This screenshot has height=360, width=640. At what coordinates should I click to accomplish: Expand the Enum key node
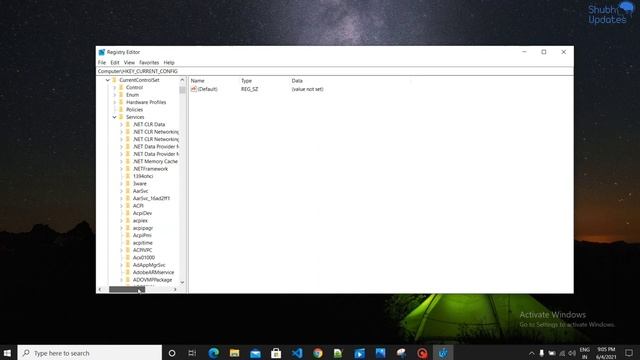(x=115, y=95)
